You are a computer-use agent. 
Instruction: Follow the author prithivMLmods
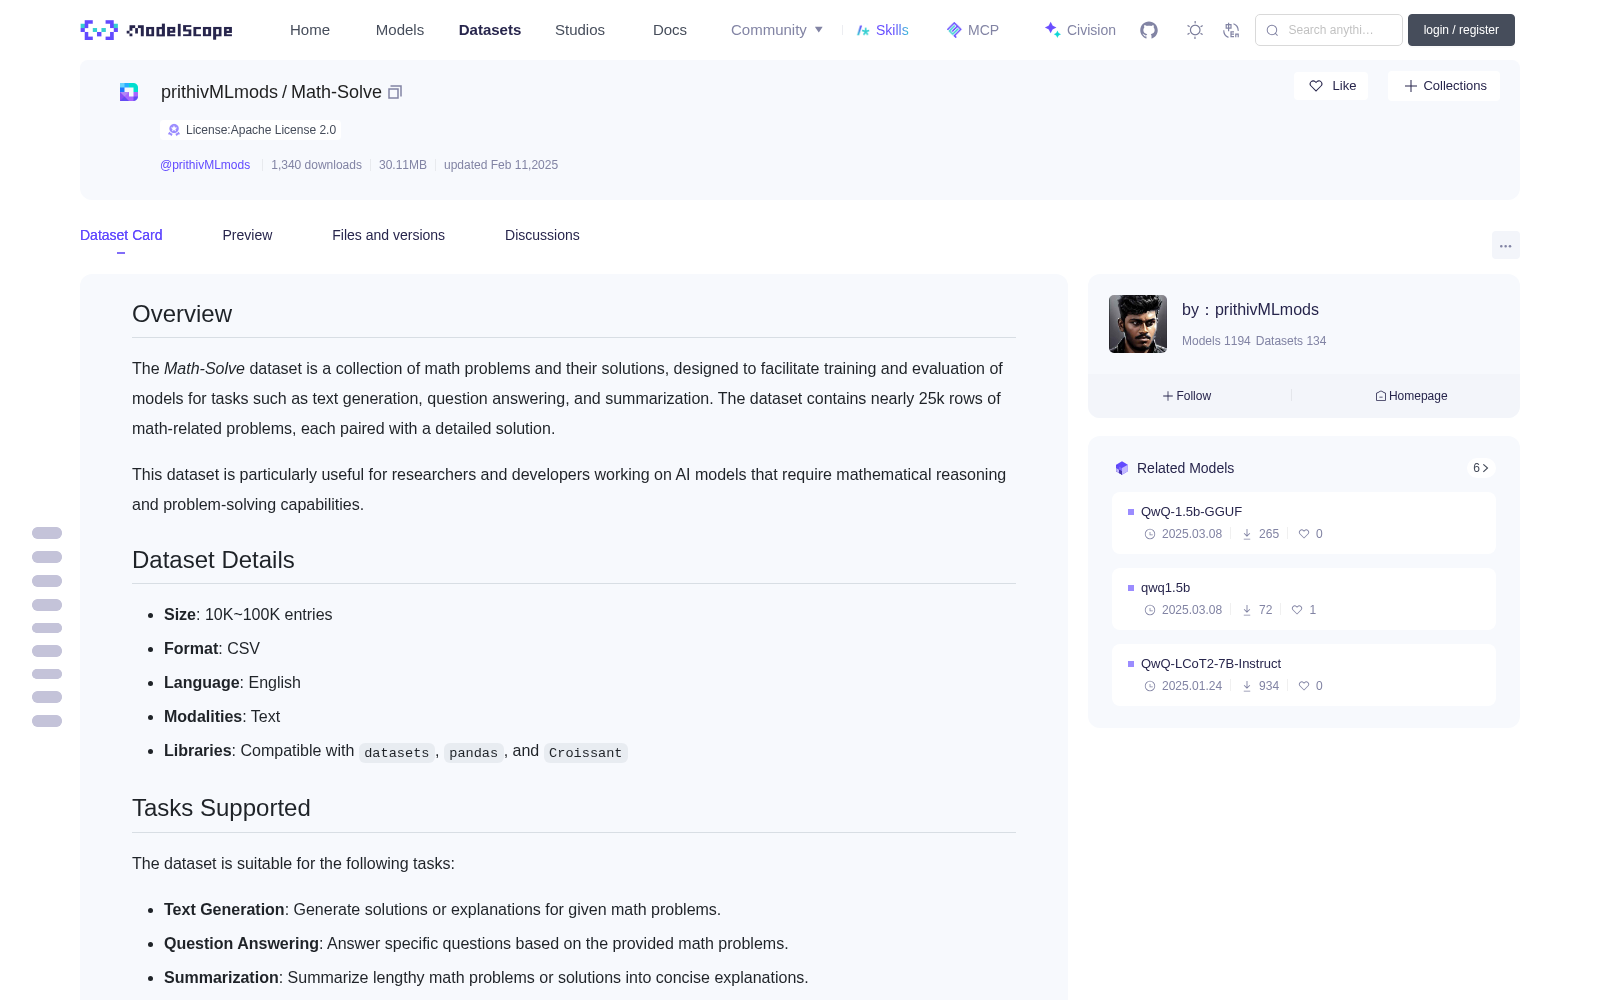pyautogui.click(x=1187, y=396)
